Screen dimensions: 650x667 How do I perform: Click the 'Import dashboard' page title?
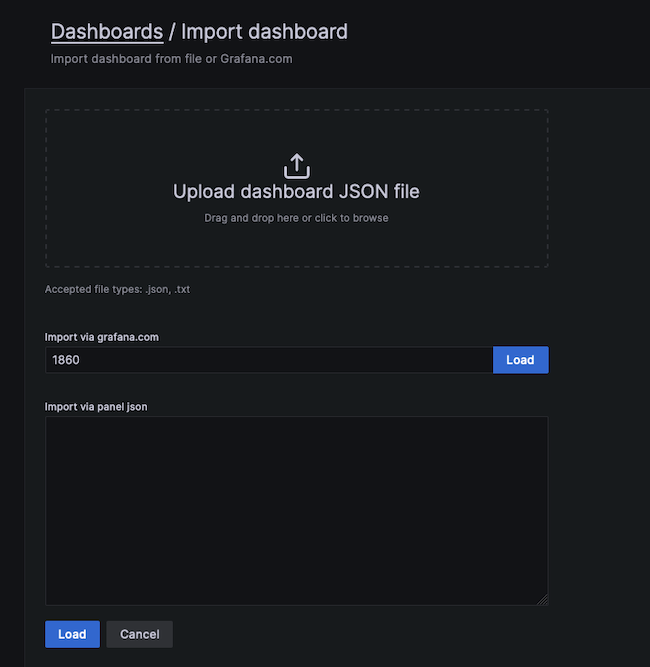264,31
